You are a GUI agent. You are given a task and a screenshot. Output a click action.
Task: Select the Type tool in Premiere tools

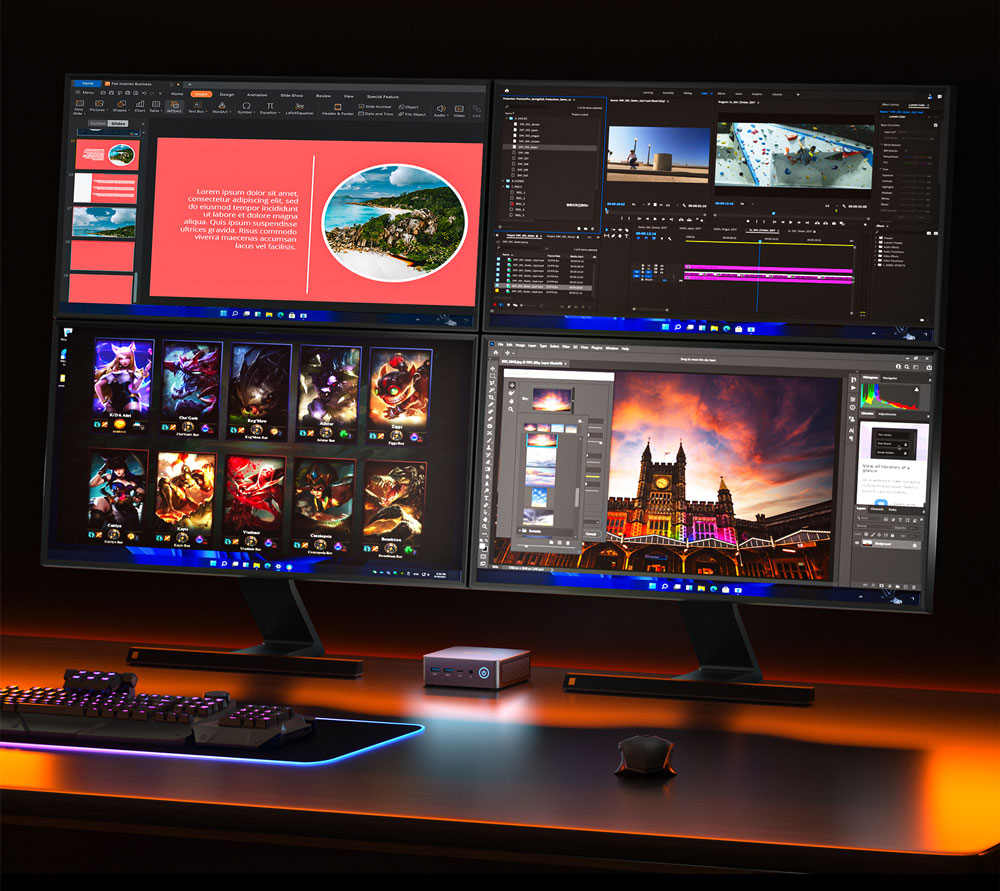[626, 237]
